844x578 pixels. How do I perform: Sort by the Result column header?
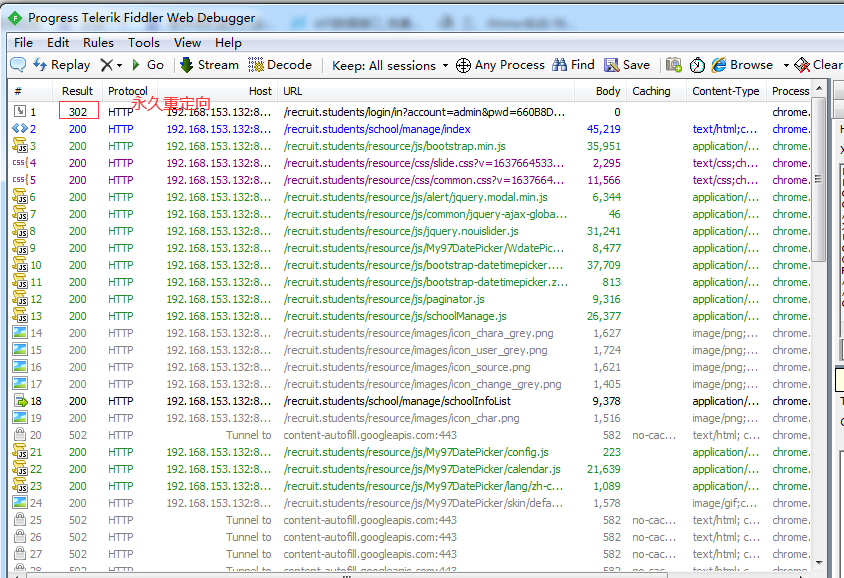77,91
